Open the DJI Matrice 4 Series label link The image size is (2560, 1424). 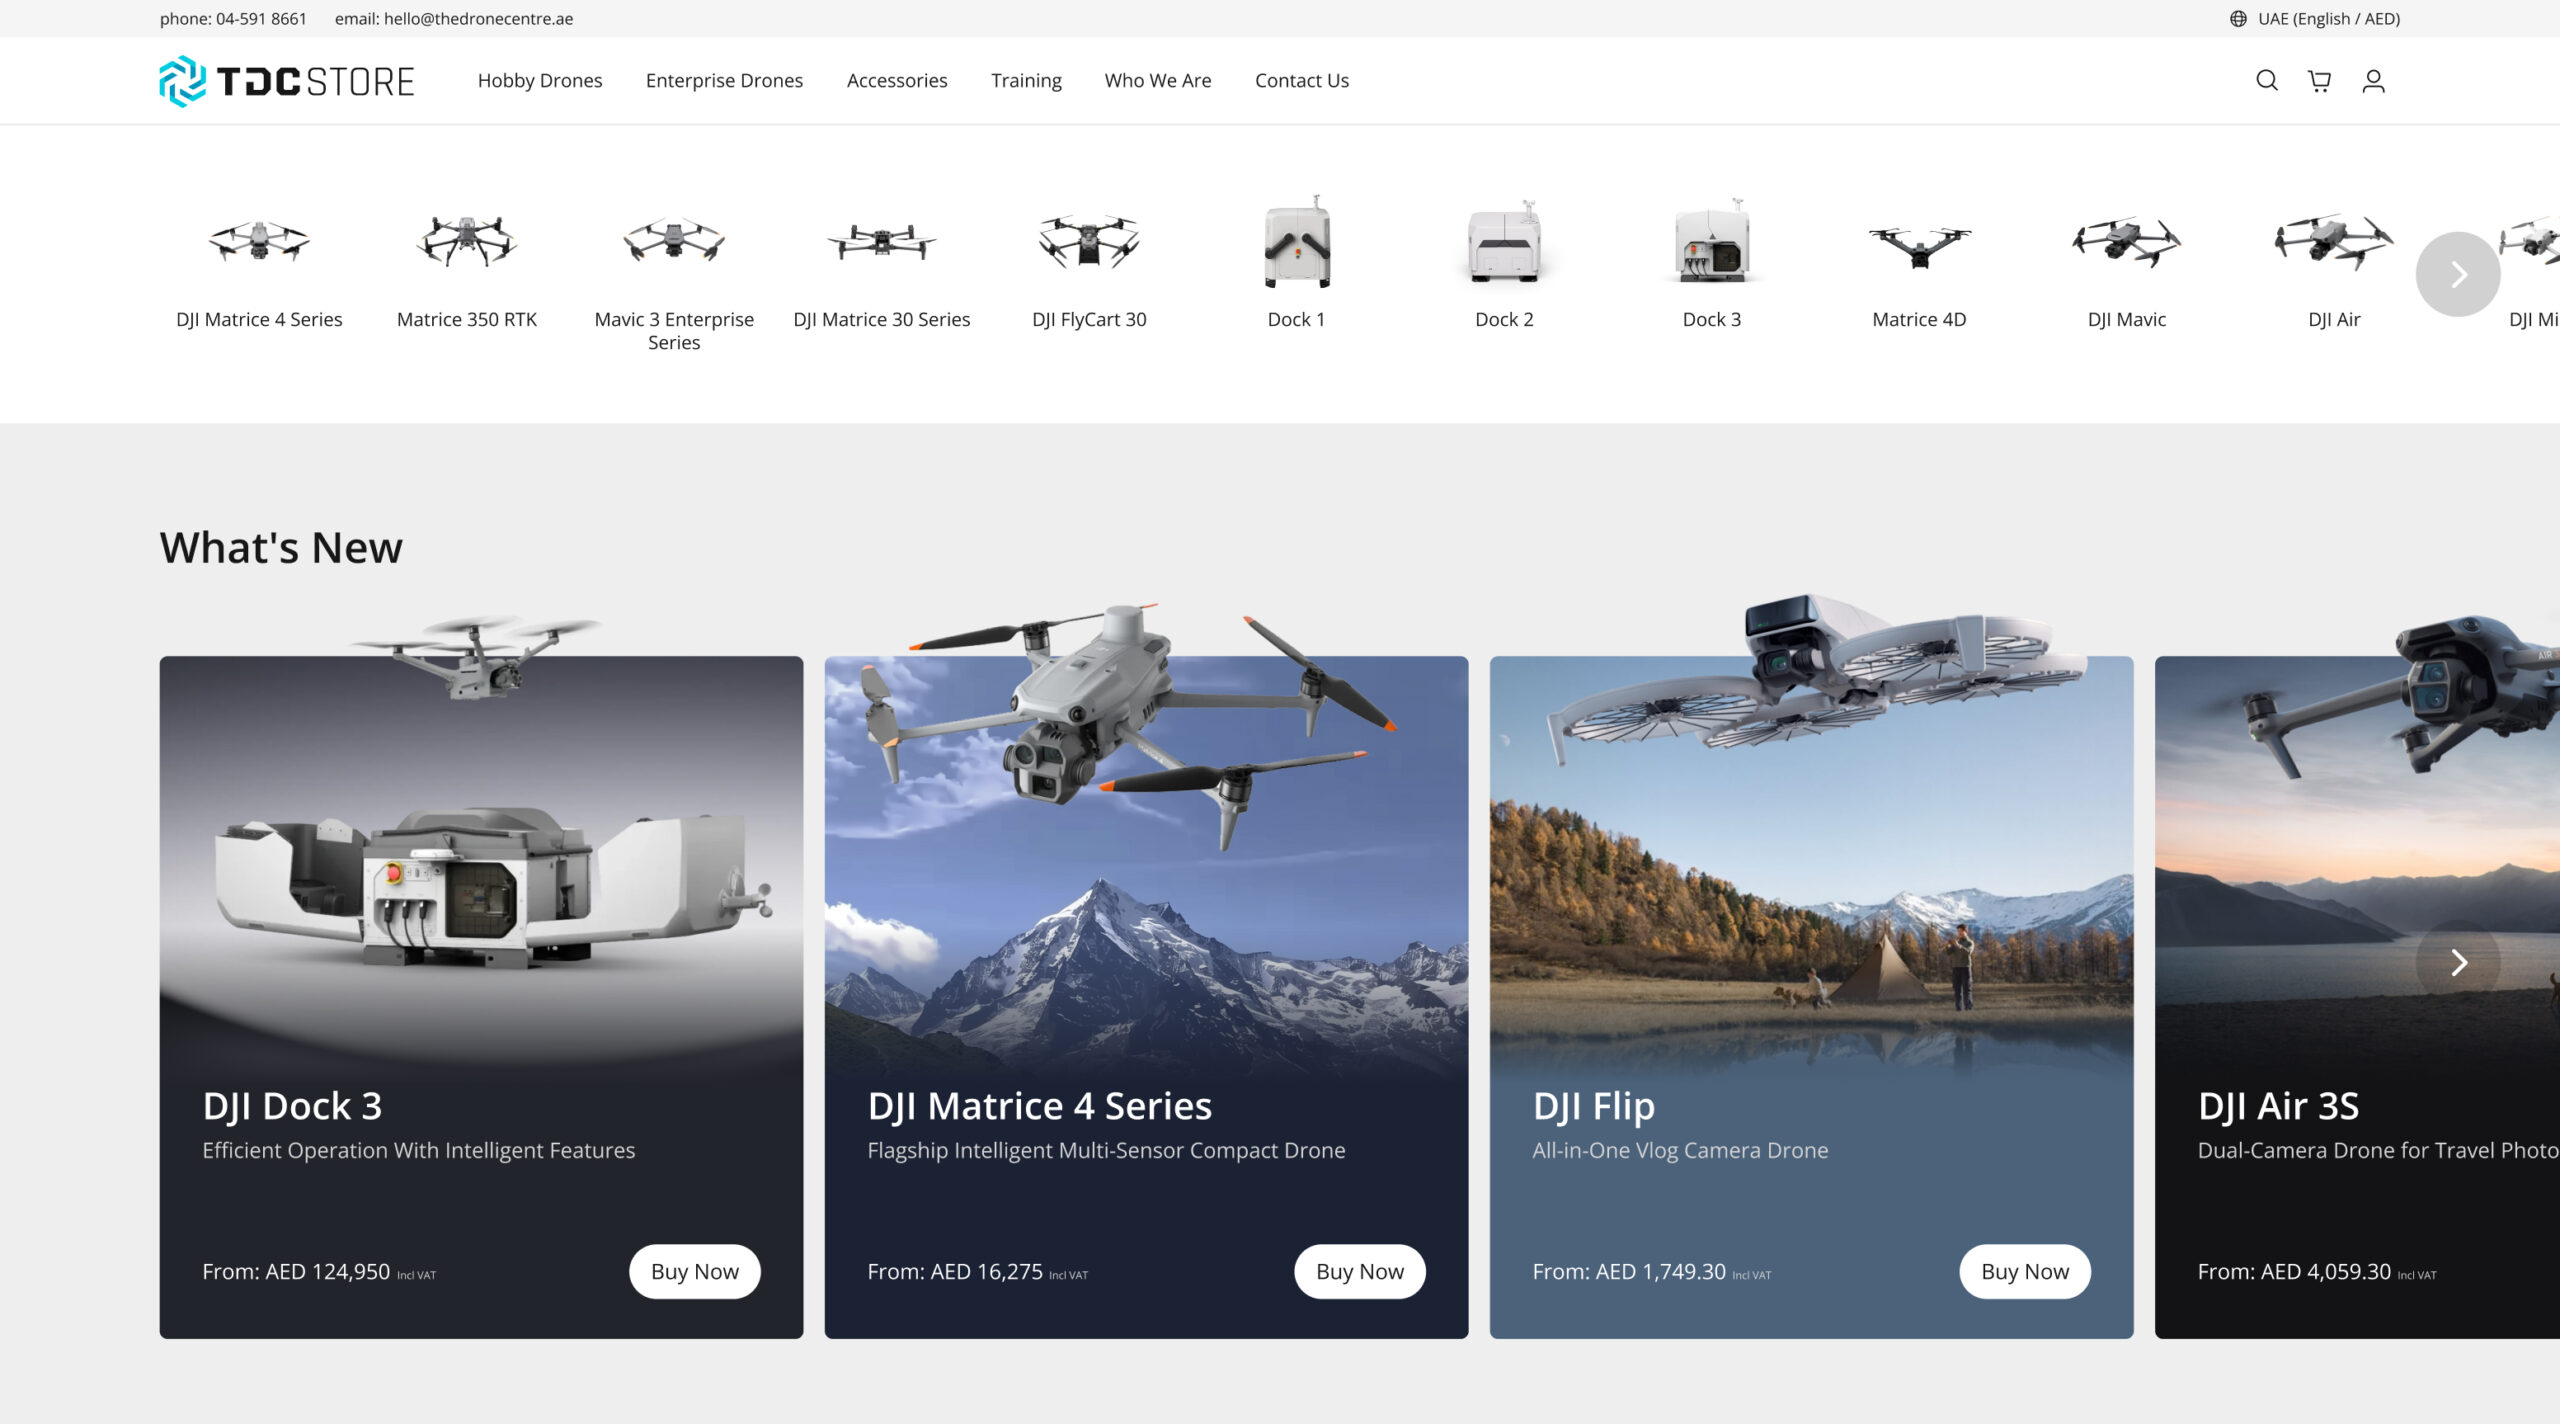pyautogui.click(x=259, y=320)
